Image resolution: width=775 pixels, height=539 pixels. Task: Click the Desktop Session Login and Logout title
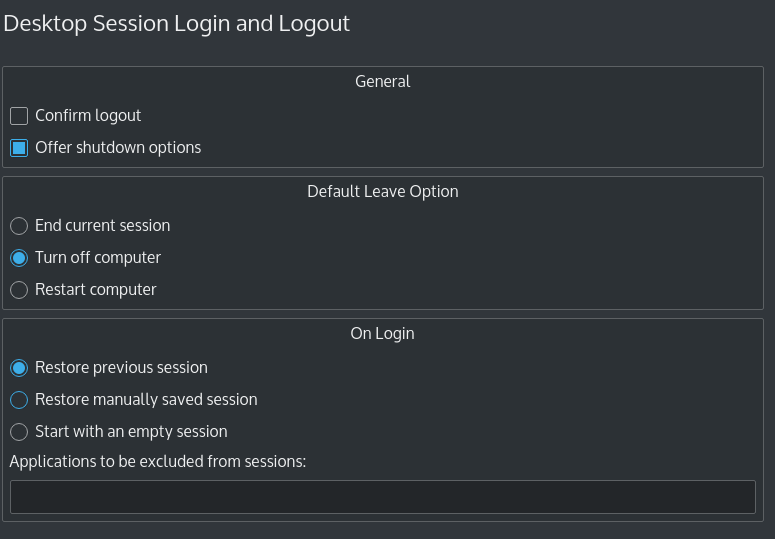pyautogui.click(x=177, y=24)
